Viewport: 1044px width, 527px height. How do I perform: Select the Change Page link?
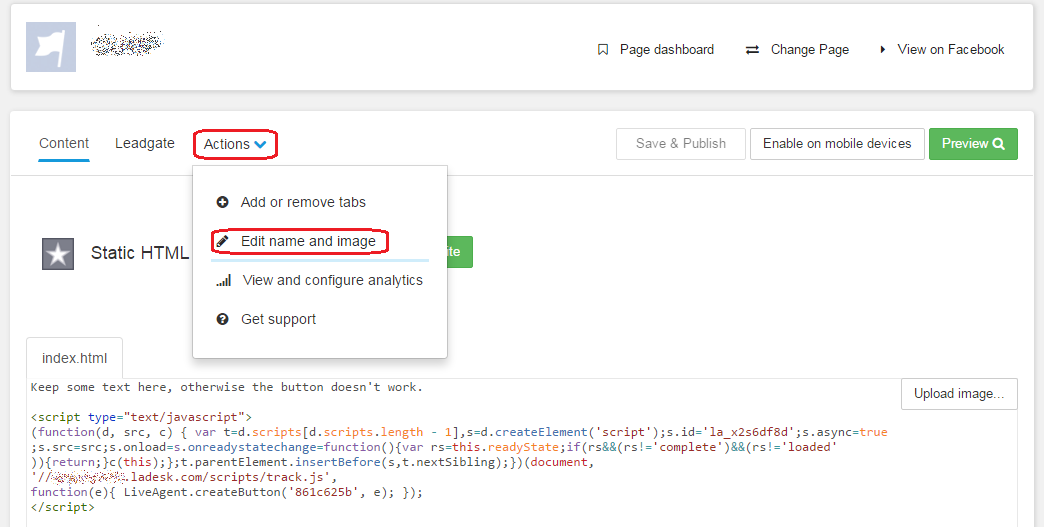[809, 49]
